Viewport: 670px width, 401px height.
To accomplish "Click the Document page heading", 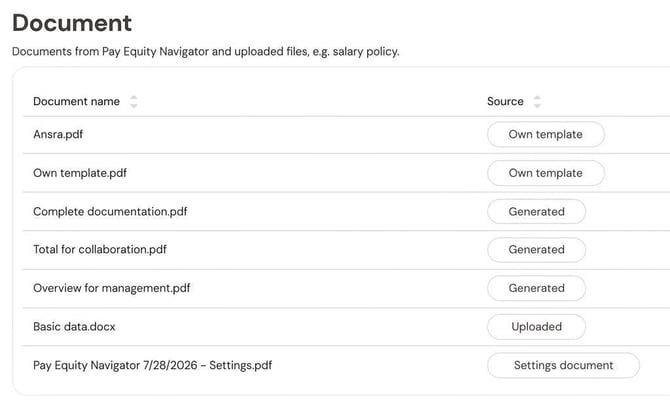I will 72,23.
